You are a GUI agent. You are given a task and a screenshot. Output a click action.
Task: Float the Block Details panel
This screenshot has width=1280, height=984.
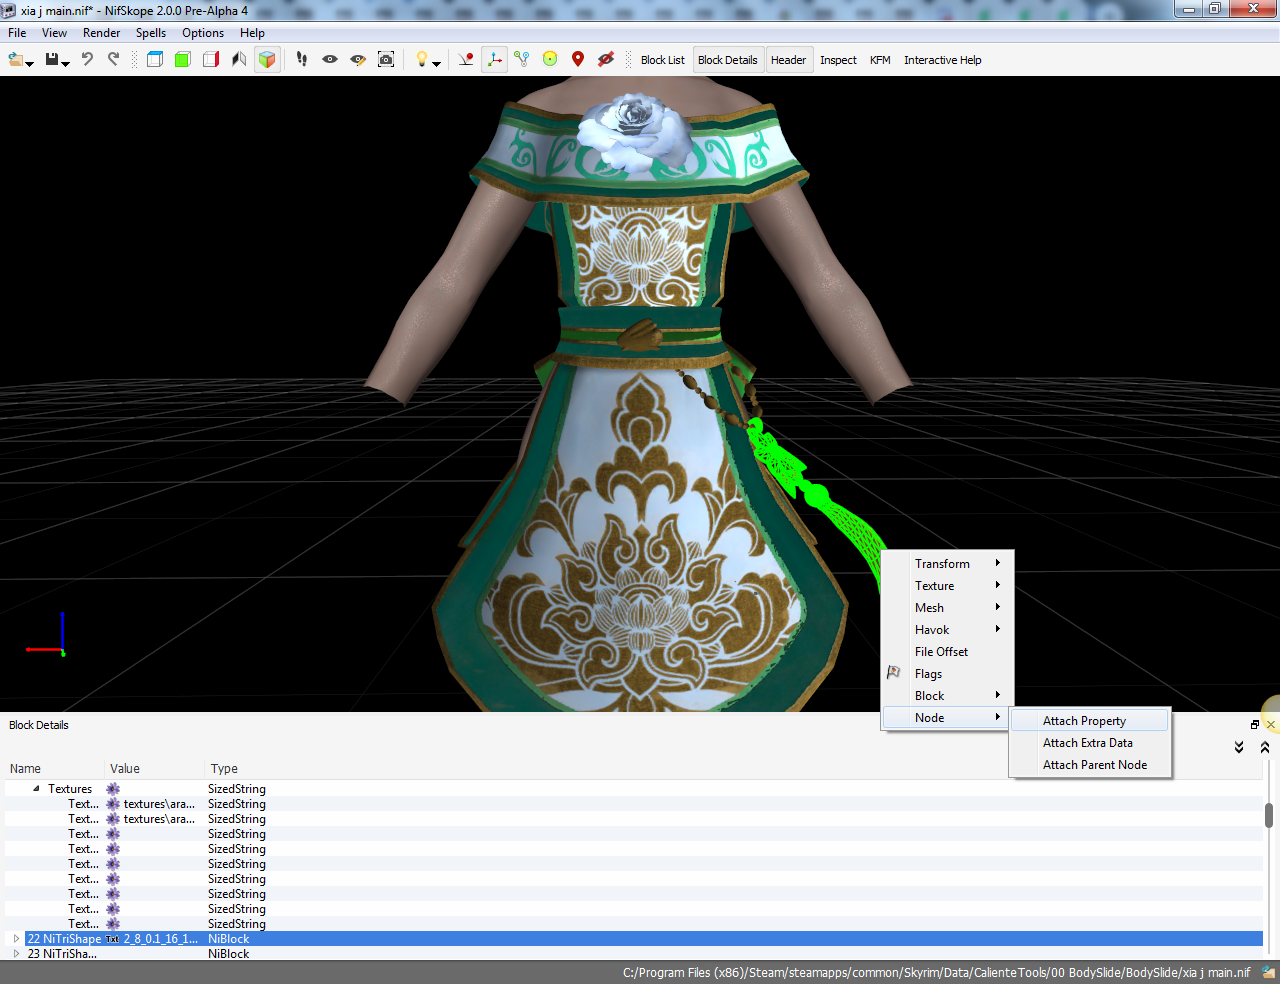pyautogui.click(x=1255, y=725)
